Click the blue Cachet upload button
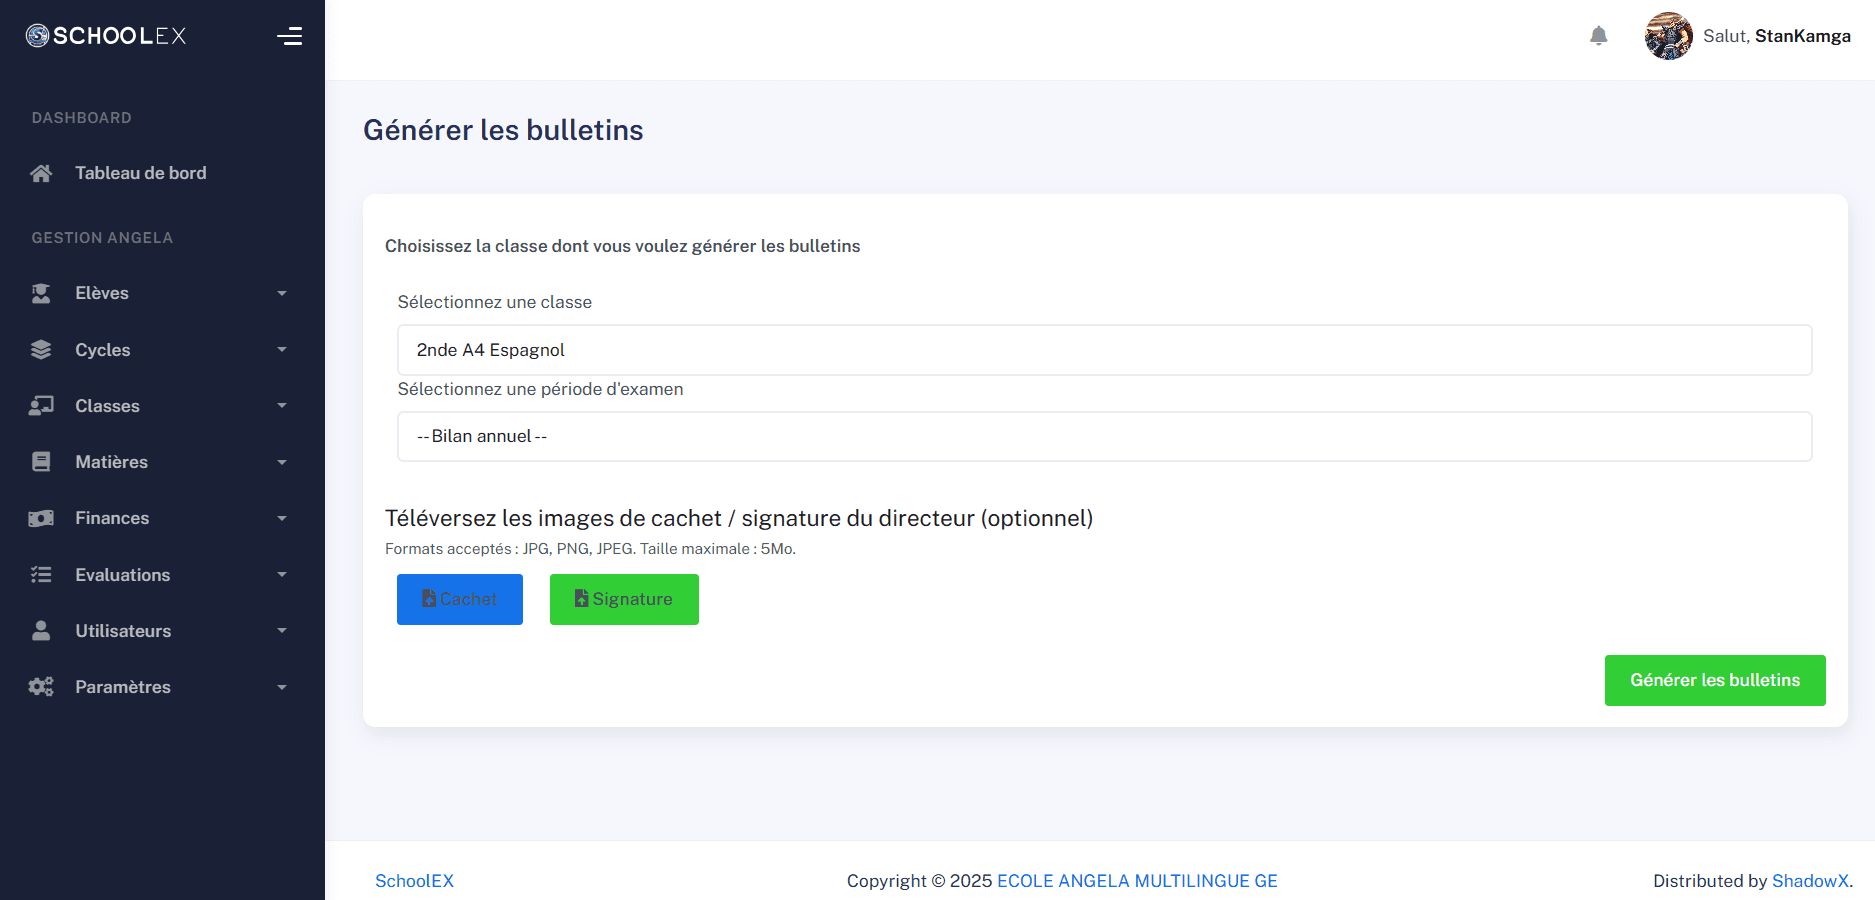Viewport: 1875px width, 900px height. tap(460, 599)
